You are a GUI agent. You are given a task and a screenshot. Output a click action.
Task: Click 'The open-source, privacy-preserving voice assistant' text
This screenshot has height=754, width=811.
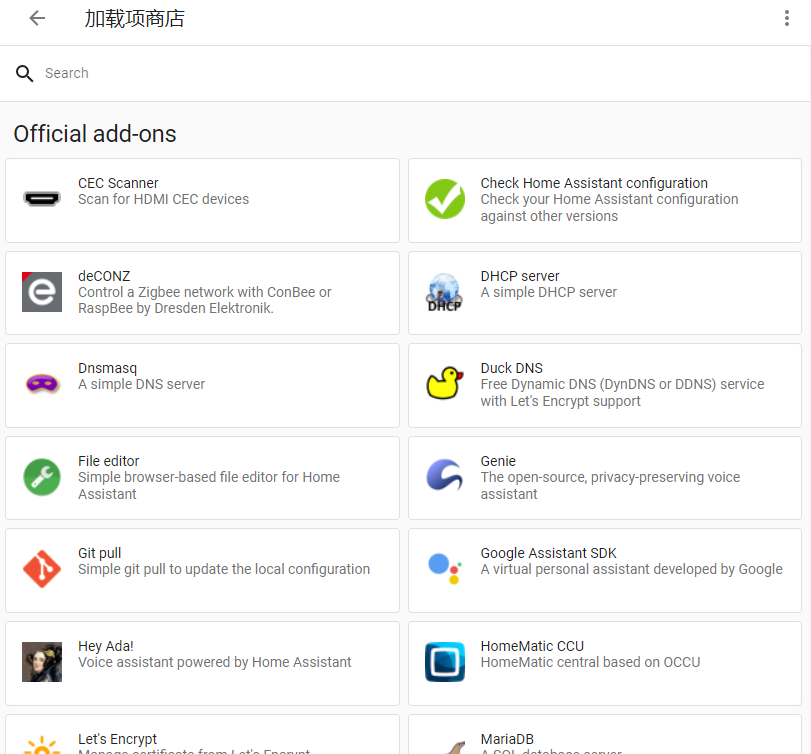610,485
